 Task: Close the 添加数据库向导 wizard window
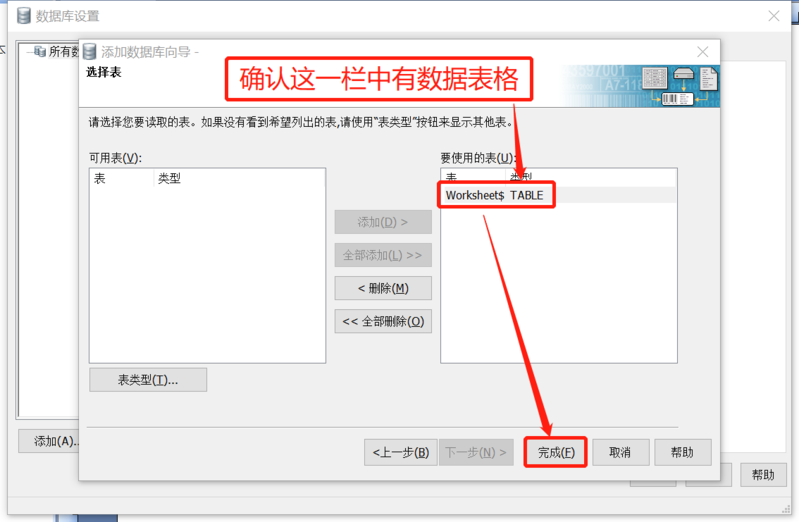[x=703, y=51]
